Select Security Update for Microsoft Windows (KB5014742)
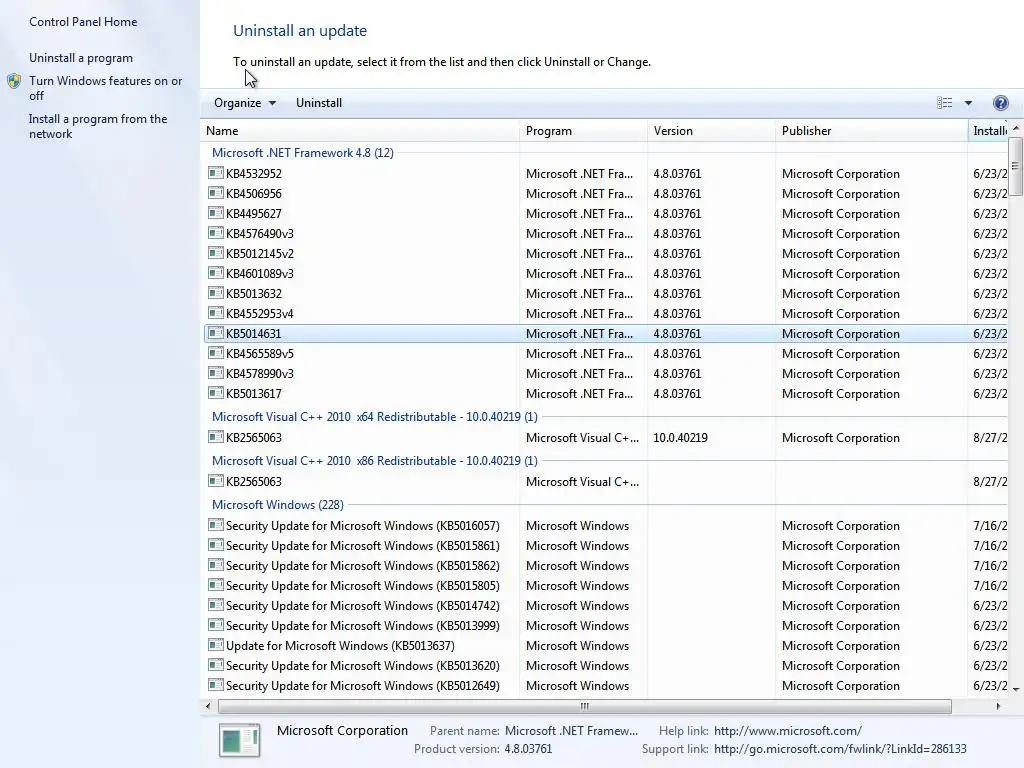The image size is (1024, 768). tap(362, 605)
